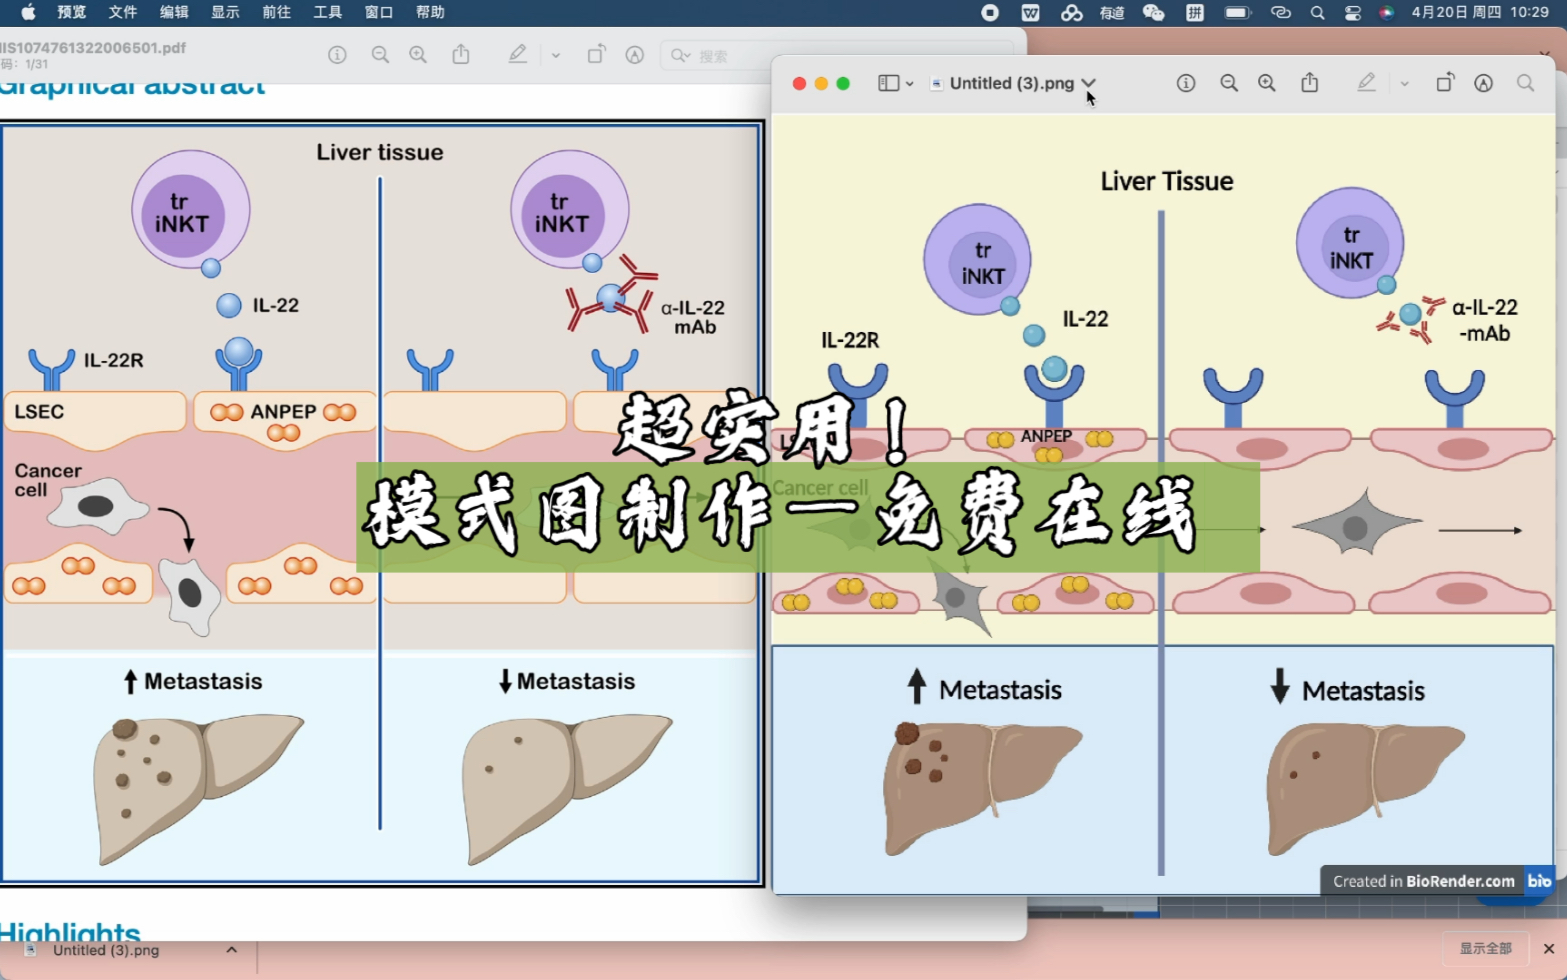Viewport: 1567px width, 980px height.
Task: Rotate the image in the PNG window
Action: [x=1445, y=82]
